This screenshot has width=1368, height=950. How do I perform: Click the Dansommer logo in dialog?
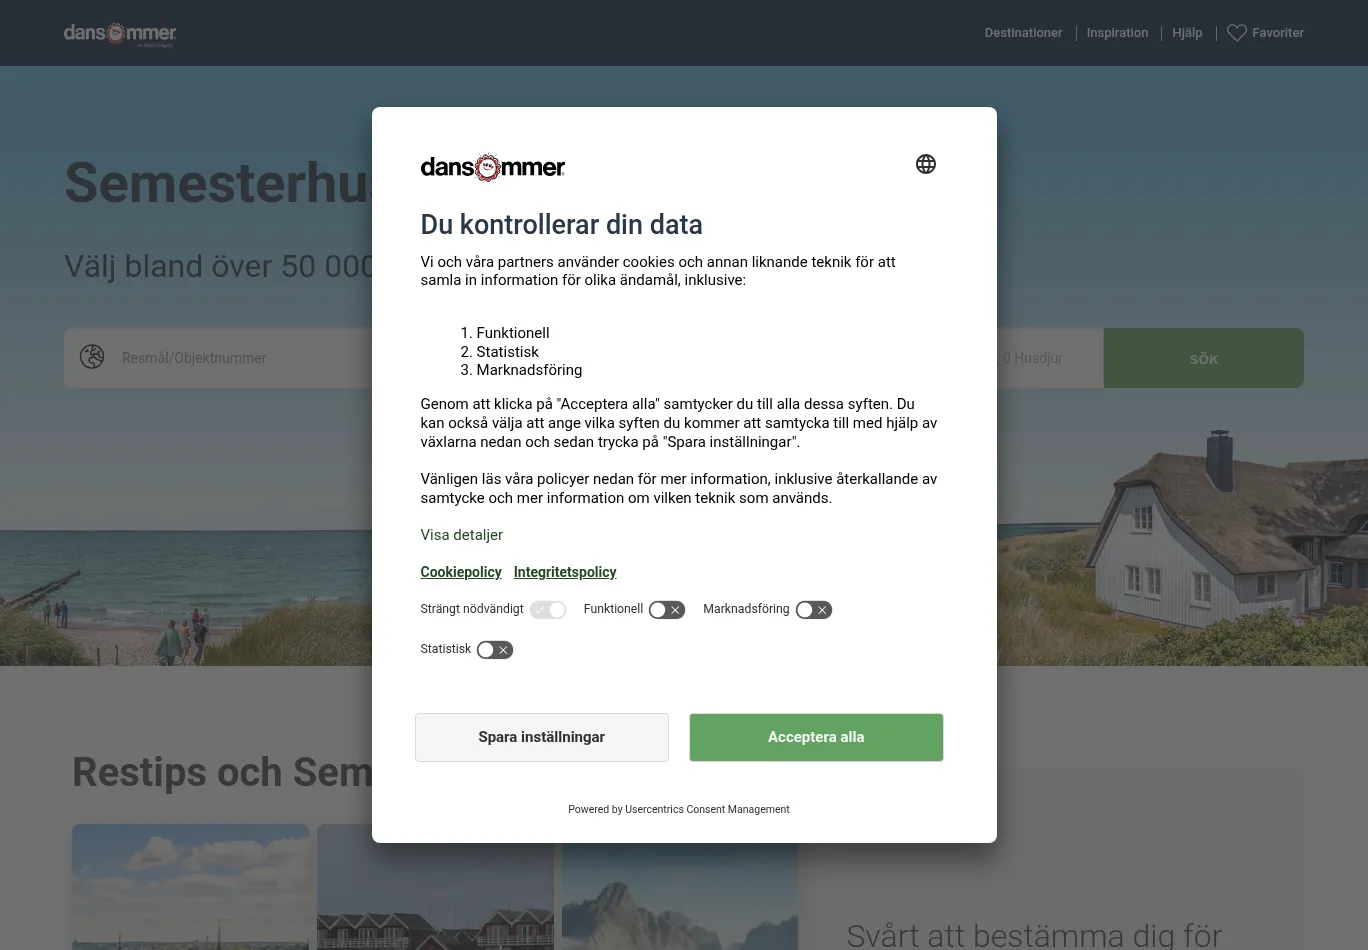point(492,168)
